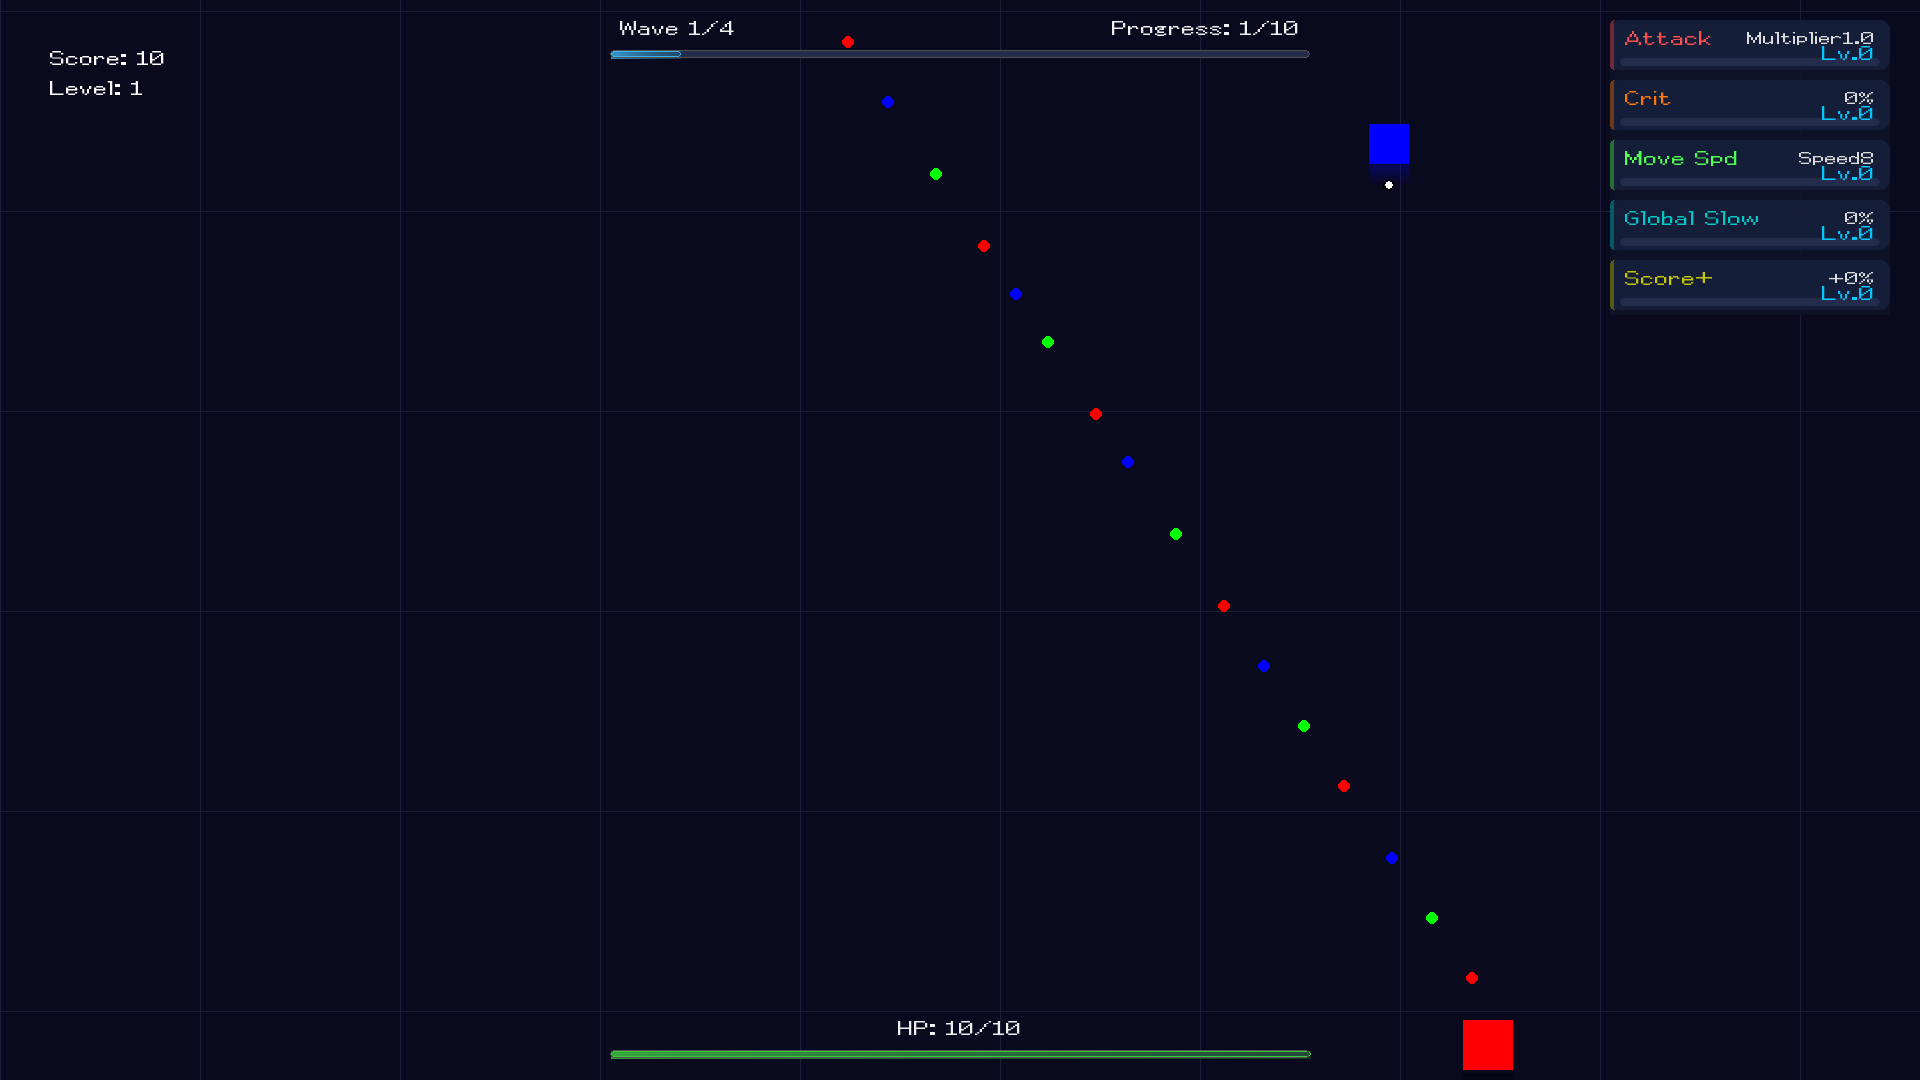The height and width of the screenshot is (1080, 1920).
Task: Choose the Score+ upgrade panel
Action: (x=1749, y=285)
